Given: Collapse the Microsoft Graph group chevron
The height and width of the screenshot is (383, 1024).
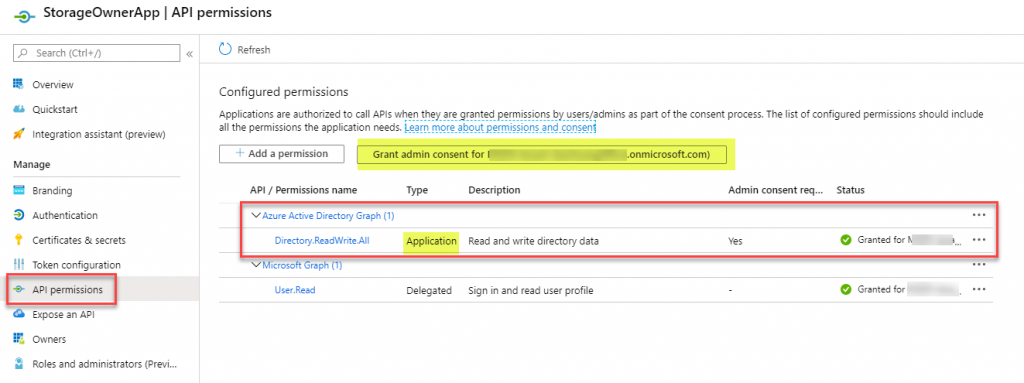Looking at the screenshot, I should click(256, 265).
